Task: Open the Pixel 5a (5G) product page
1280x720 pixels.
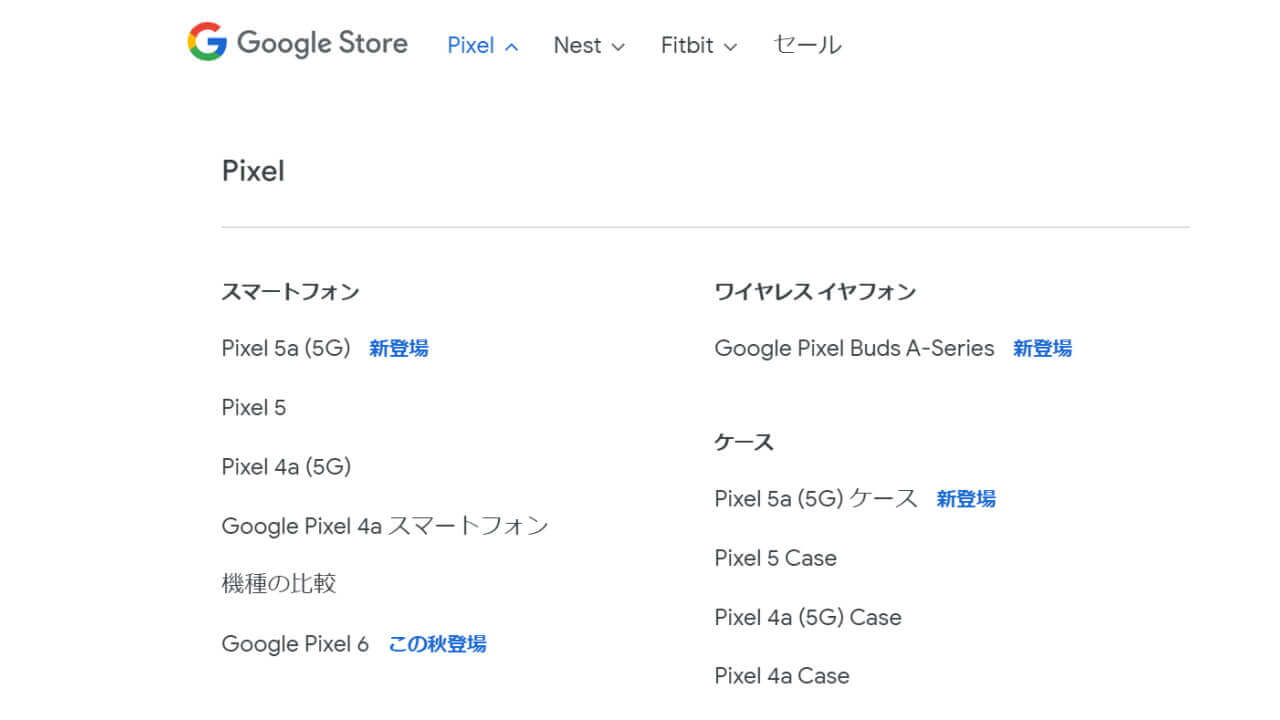Action: [x=285, y=348]
